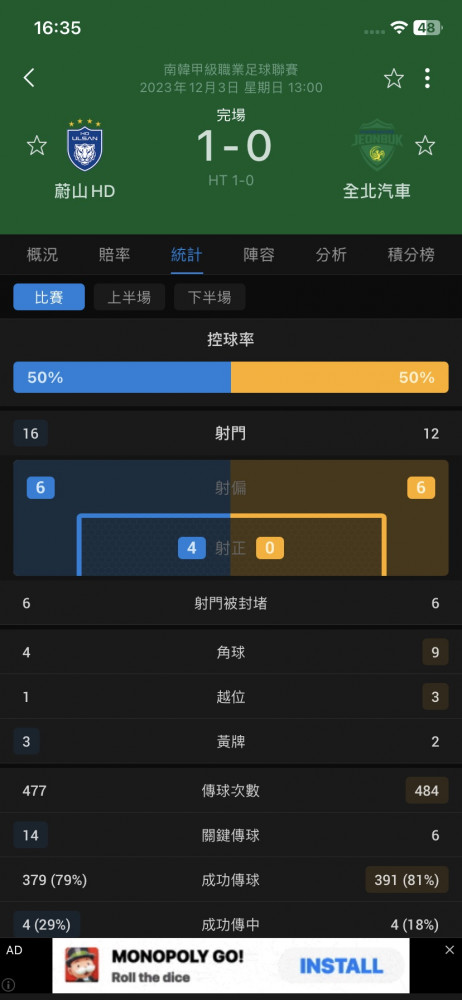Open the Ulsan HD team logo
The width and height of the screenshot is (462, 1000).
[85, 145]
